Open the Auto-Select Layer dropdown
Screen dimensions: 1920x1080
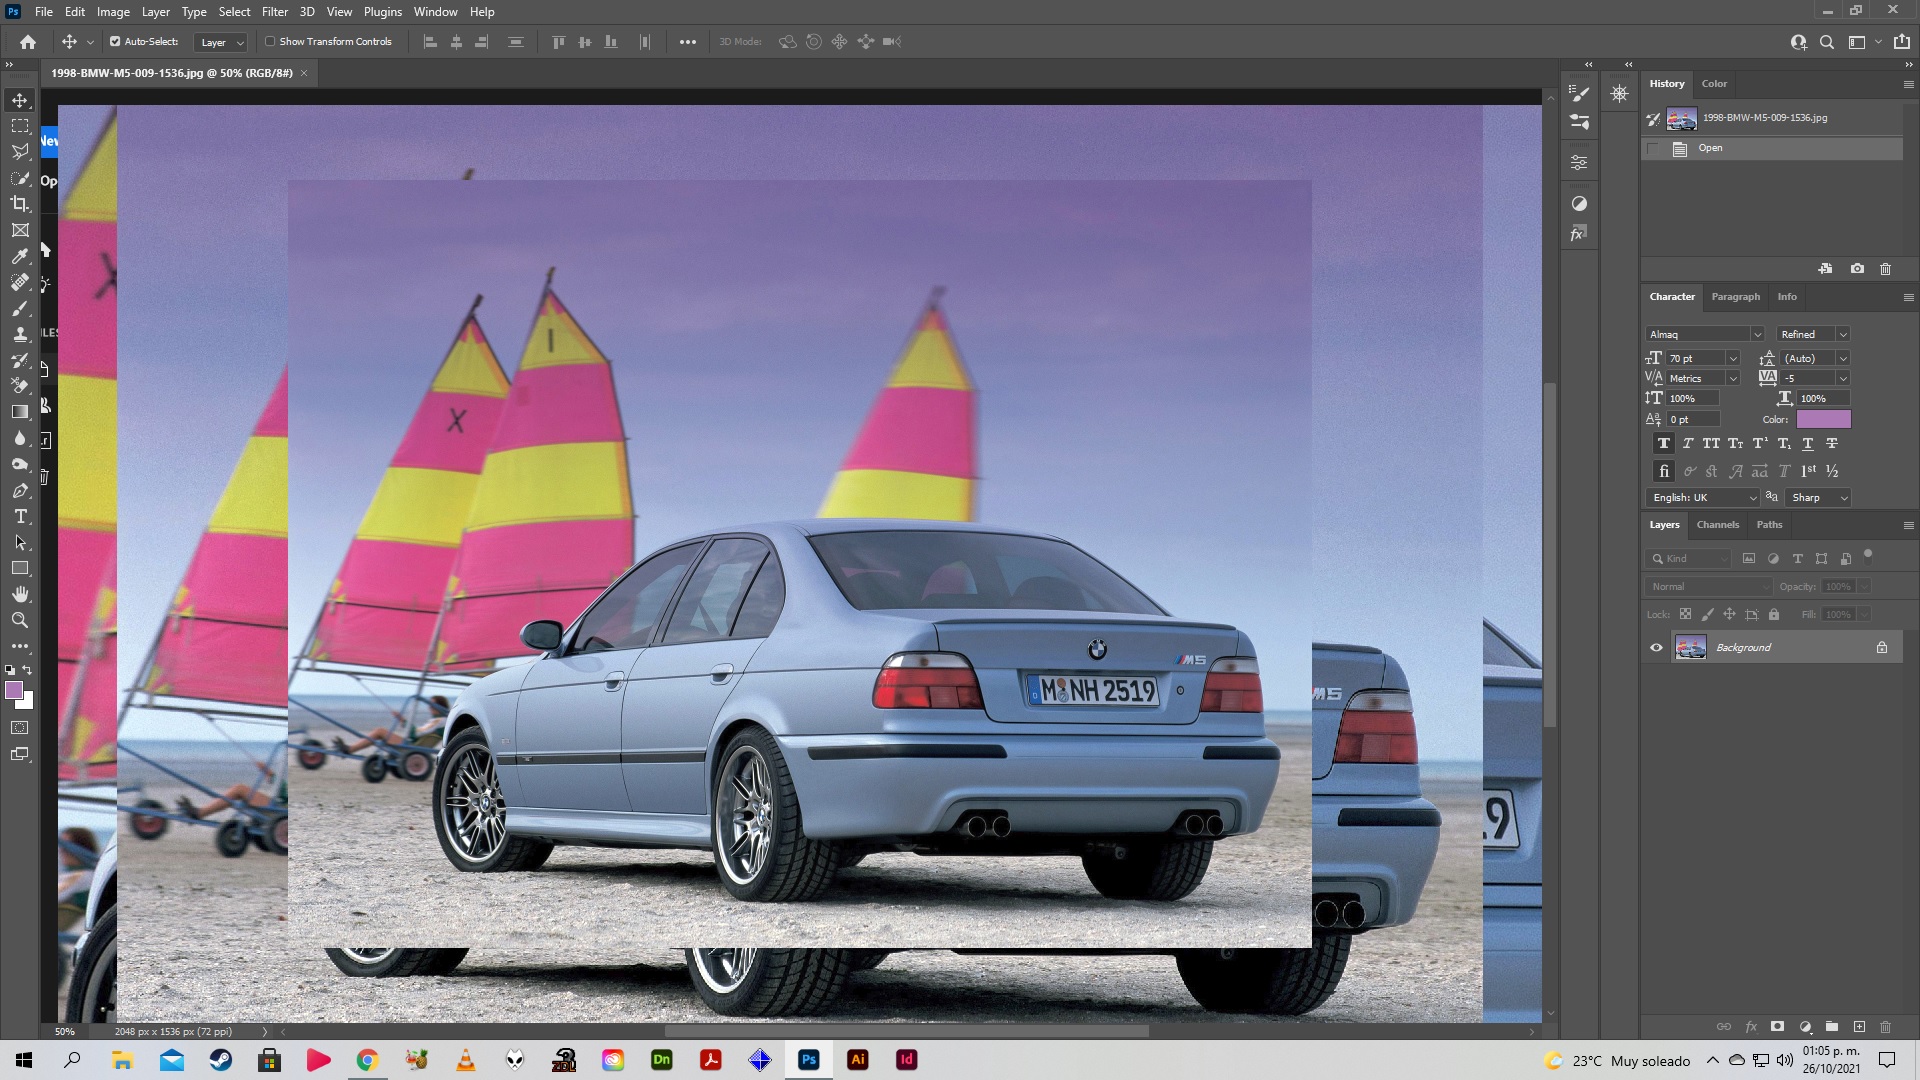221,42
